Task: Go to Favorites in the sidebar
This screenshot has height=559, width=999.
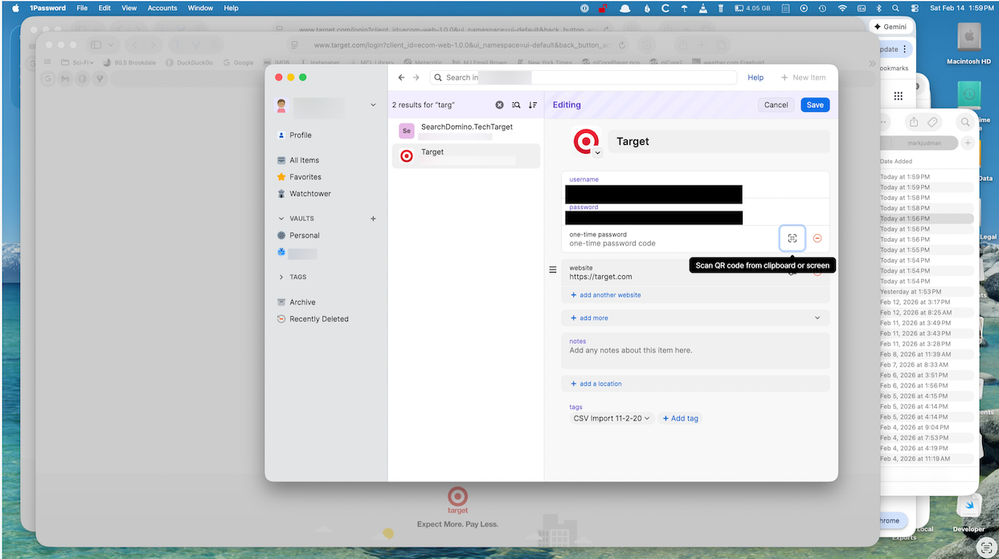Action: tap(305, 177)
